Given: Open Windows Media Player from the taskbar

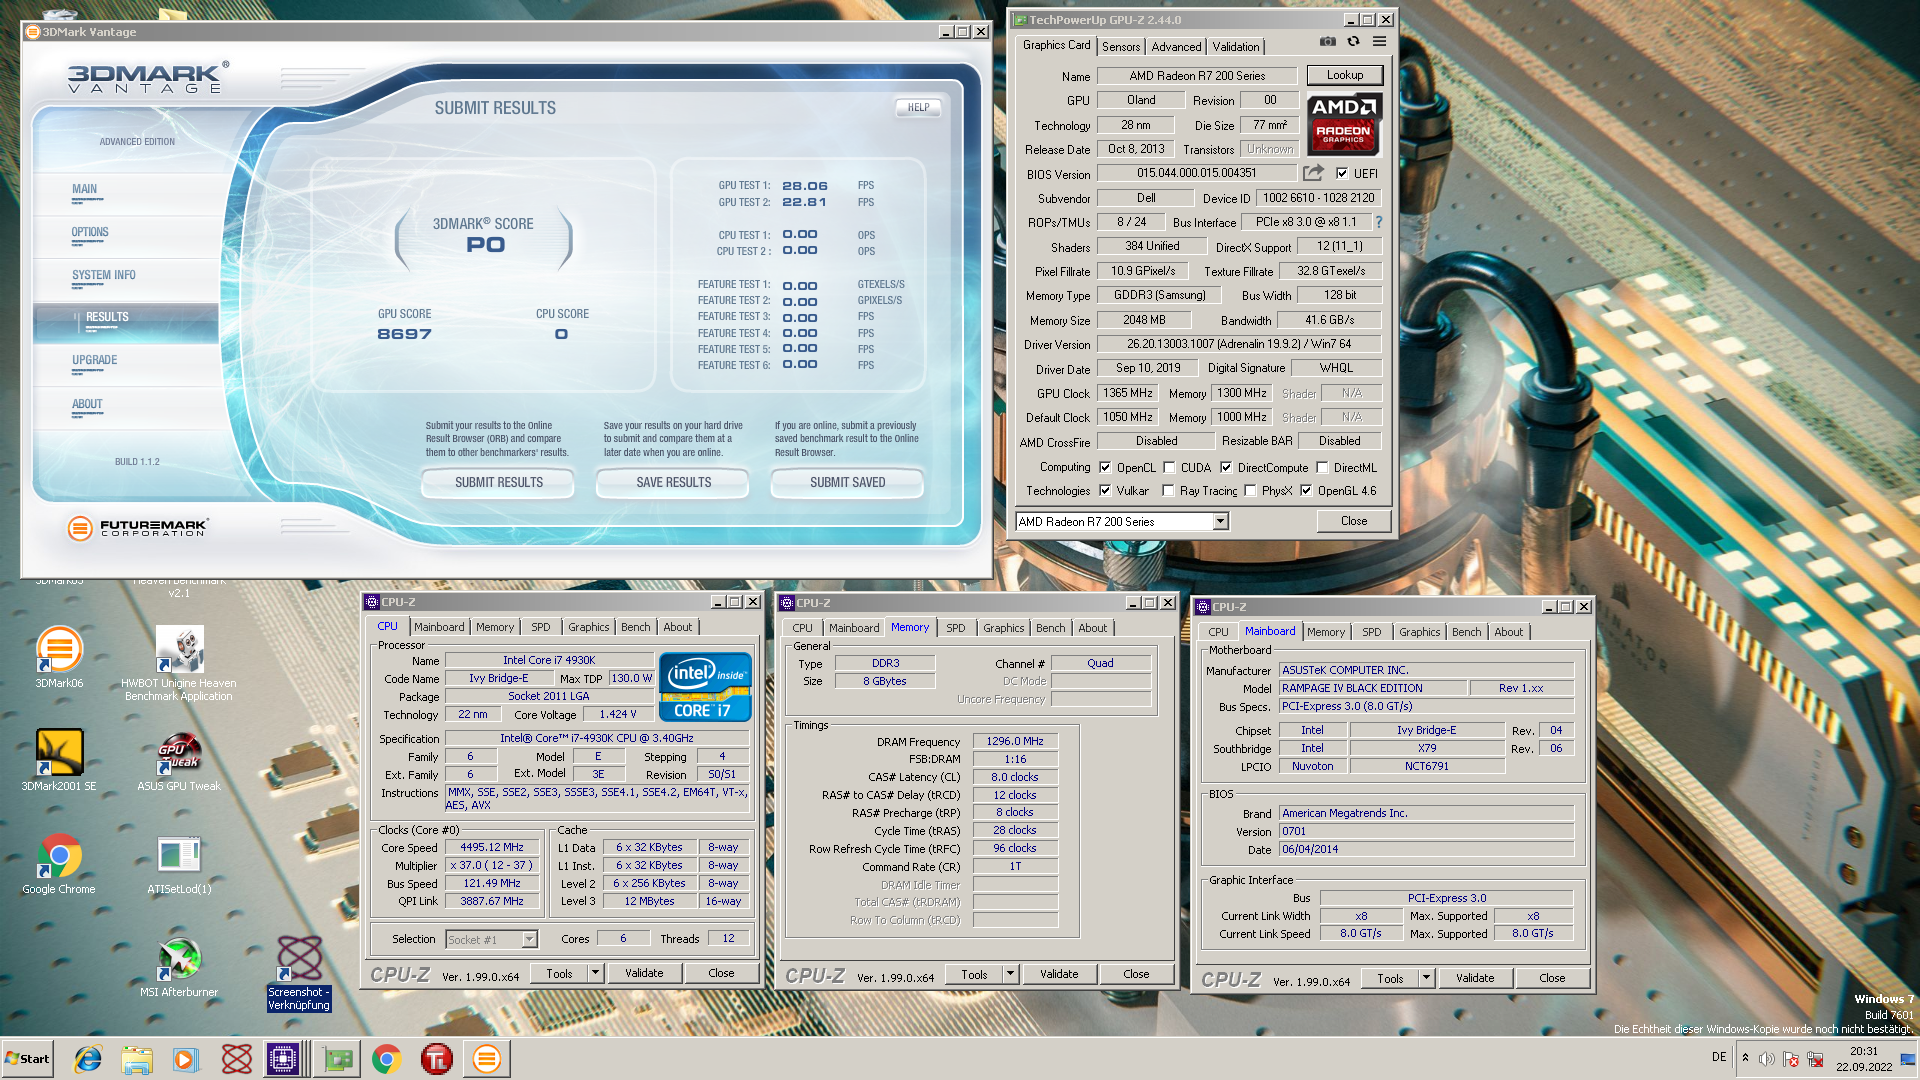Looking at the screenshot, I should (x=186, y=1059).
